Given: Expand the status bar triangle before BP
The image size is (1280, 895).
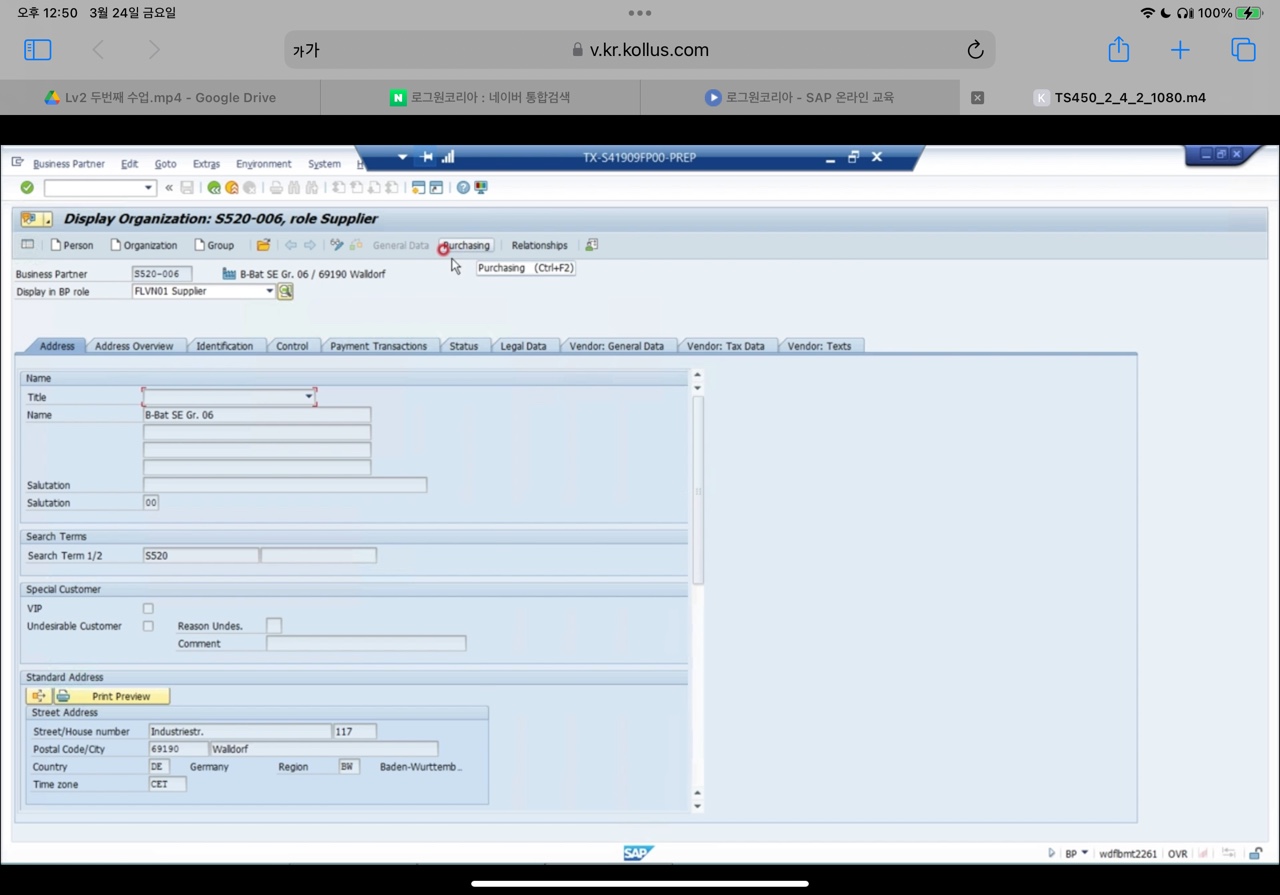Looking at the screenshot, I should [1051, 853].
